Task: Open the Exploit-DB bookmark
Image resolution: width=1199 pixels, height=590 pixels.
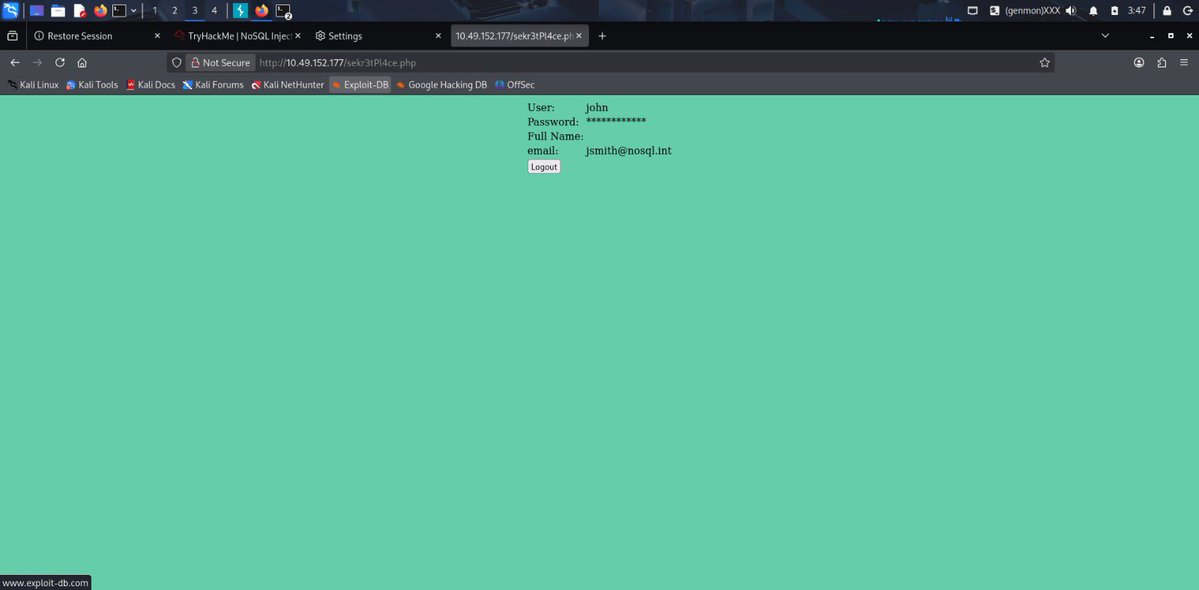Action: tap(359, 85)
